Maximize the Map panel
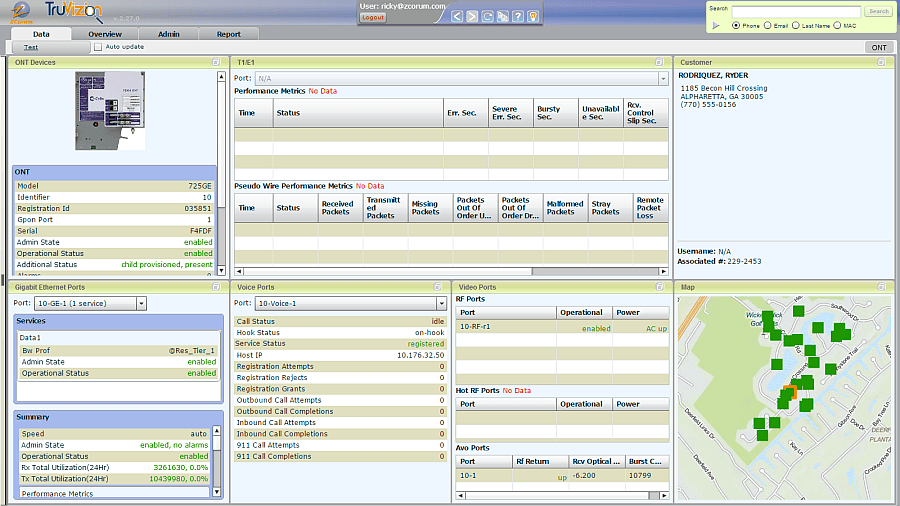Screen dimensions: 900x506 [881, 287]
